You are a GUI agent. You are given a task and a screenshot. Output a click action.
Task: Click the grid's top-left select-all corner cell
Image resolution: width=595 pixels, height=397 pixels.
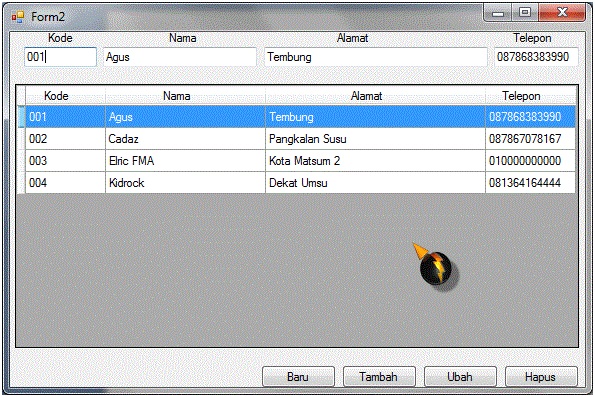coord(21,95)
